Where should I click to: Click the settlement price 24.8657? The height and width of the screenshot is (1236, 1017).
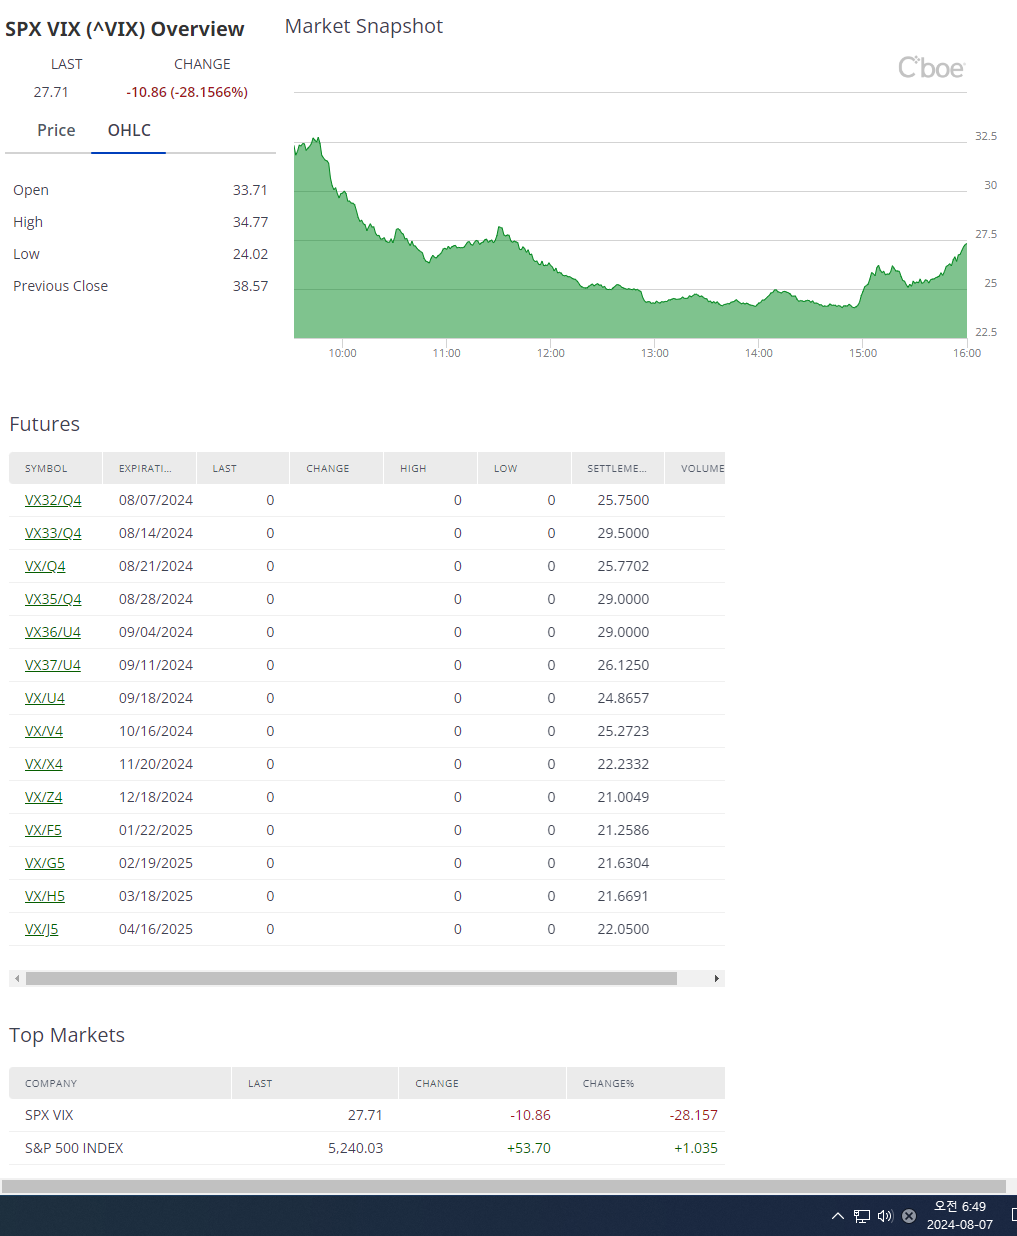(x=623, y=698)
